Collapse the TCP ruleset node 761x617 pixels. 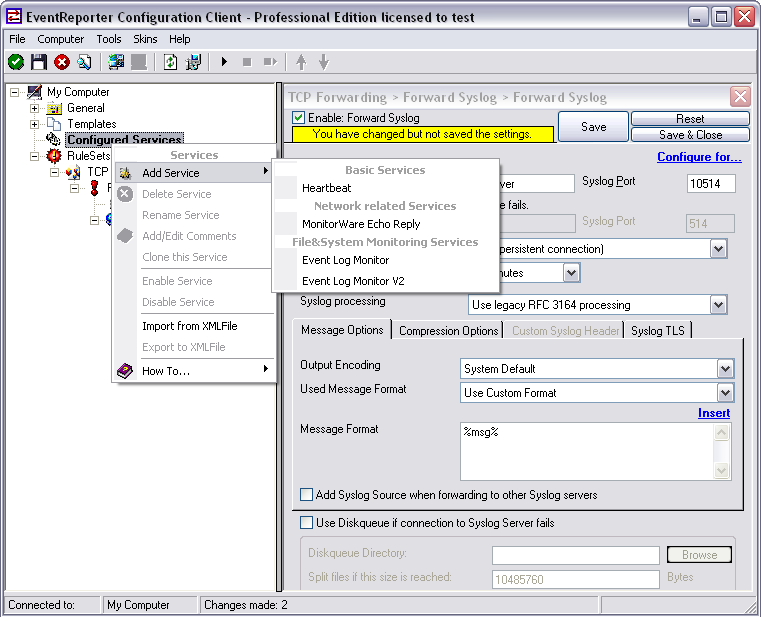(x=55, y=172)
